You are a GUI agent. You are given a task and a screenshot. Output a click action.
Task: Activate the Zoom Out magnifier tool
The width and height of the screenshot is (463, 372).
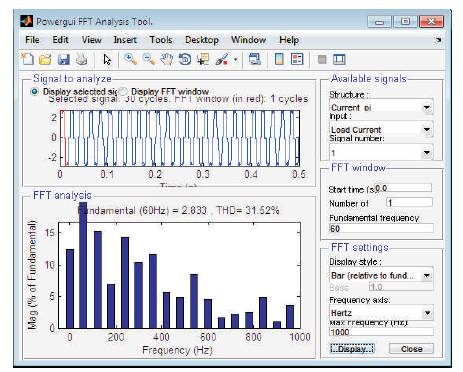coord(149,59)
